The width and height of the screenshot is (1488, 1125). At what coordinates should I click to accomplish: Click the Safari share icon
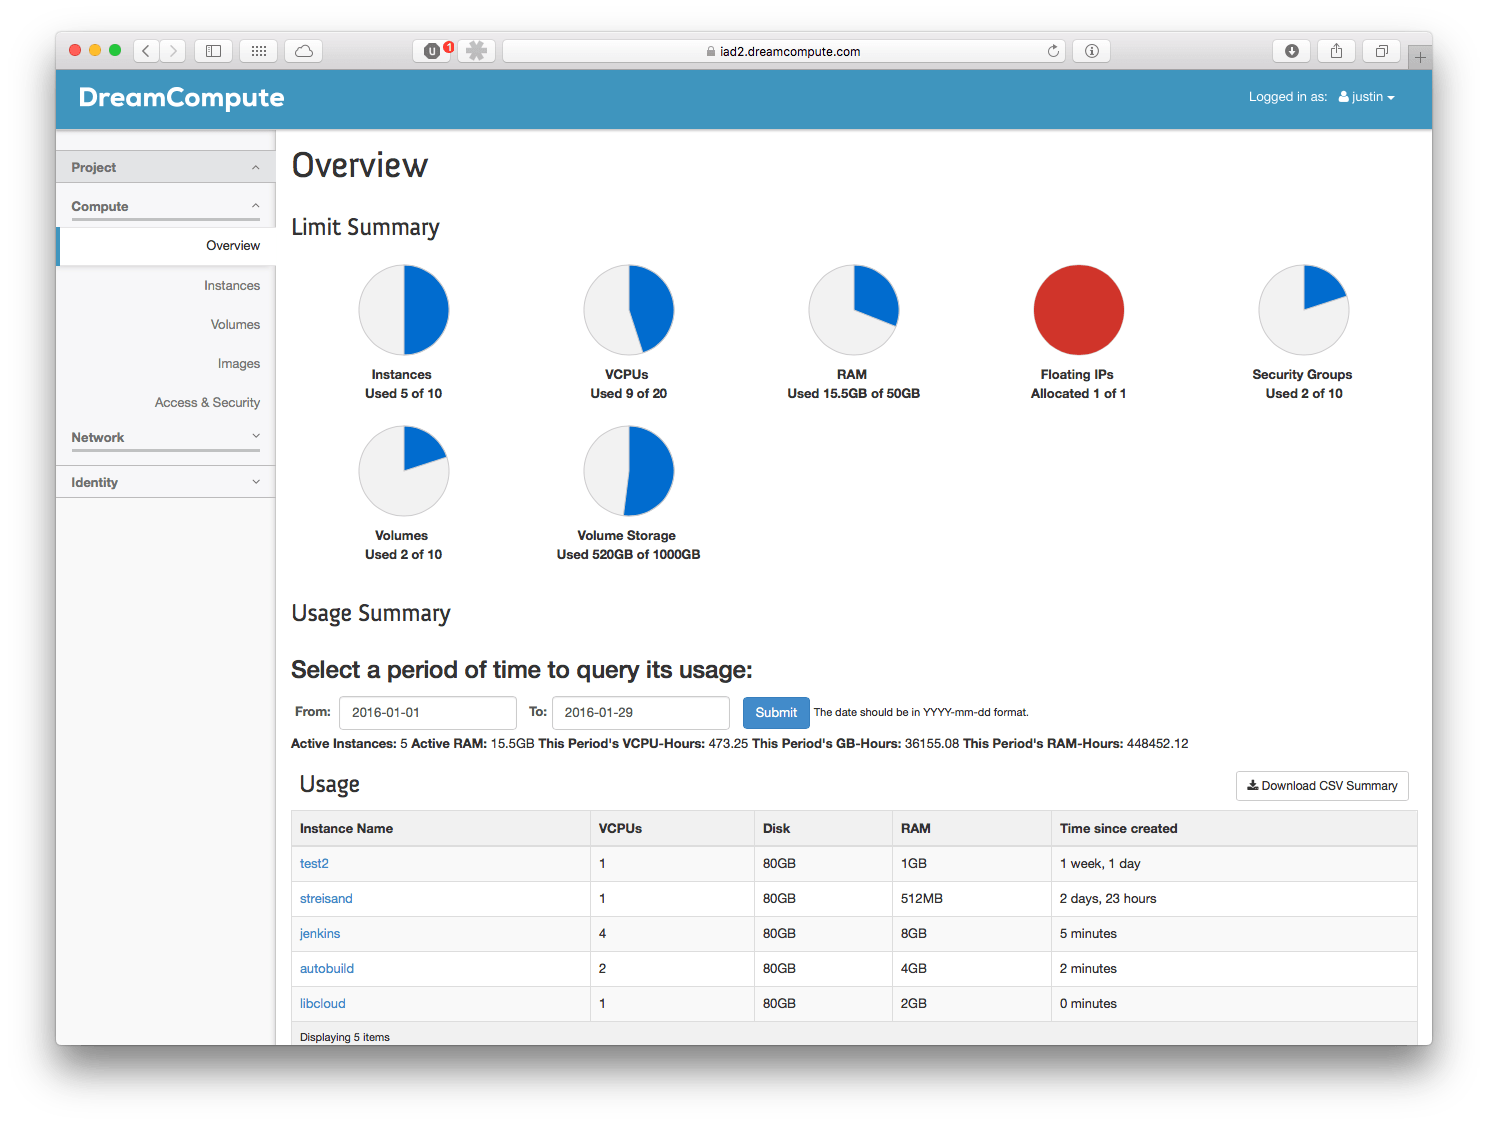click(x=1336, y=50)
